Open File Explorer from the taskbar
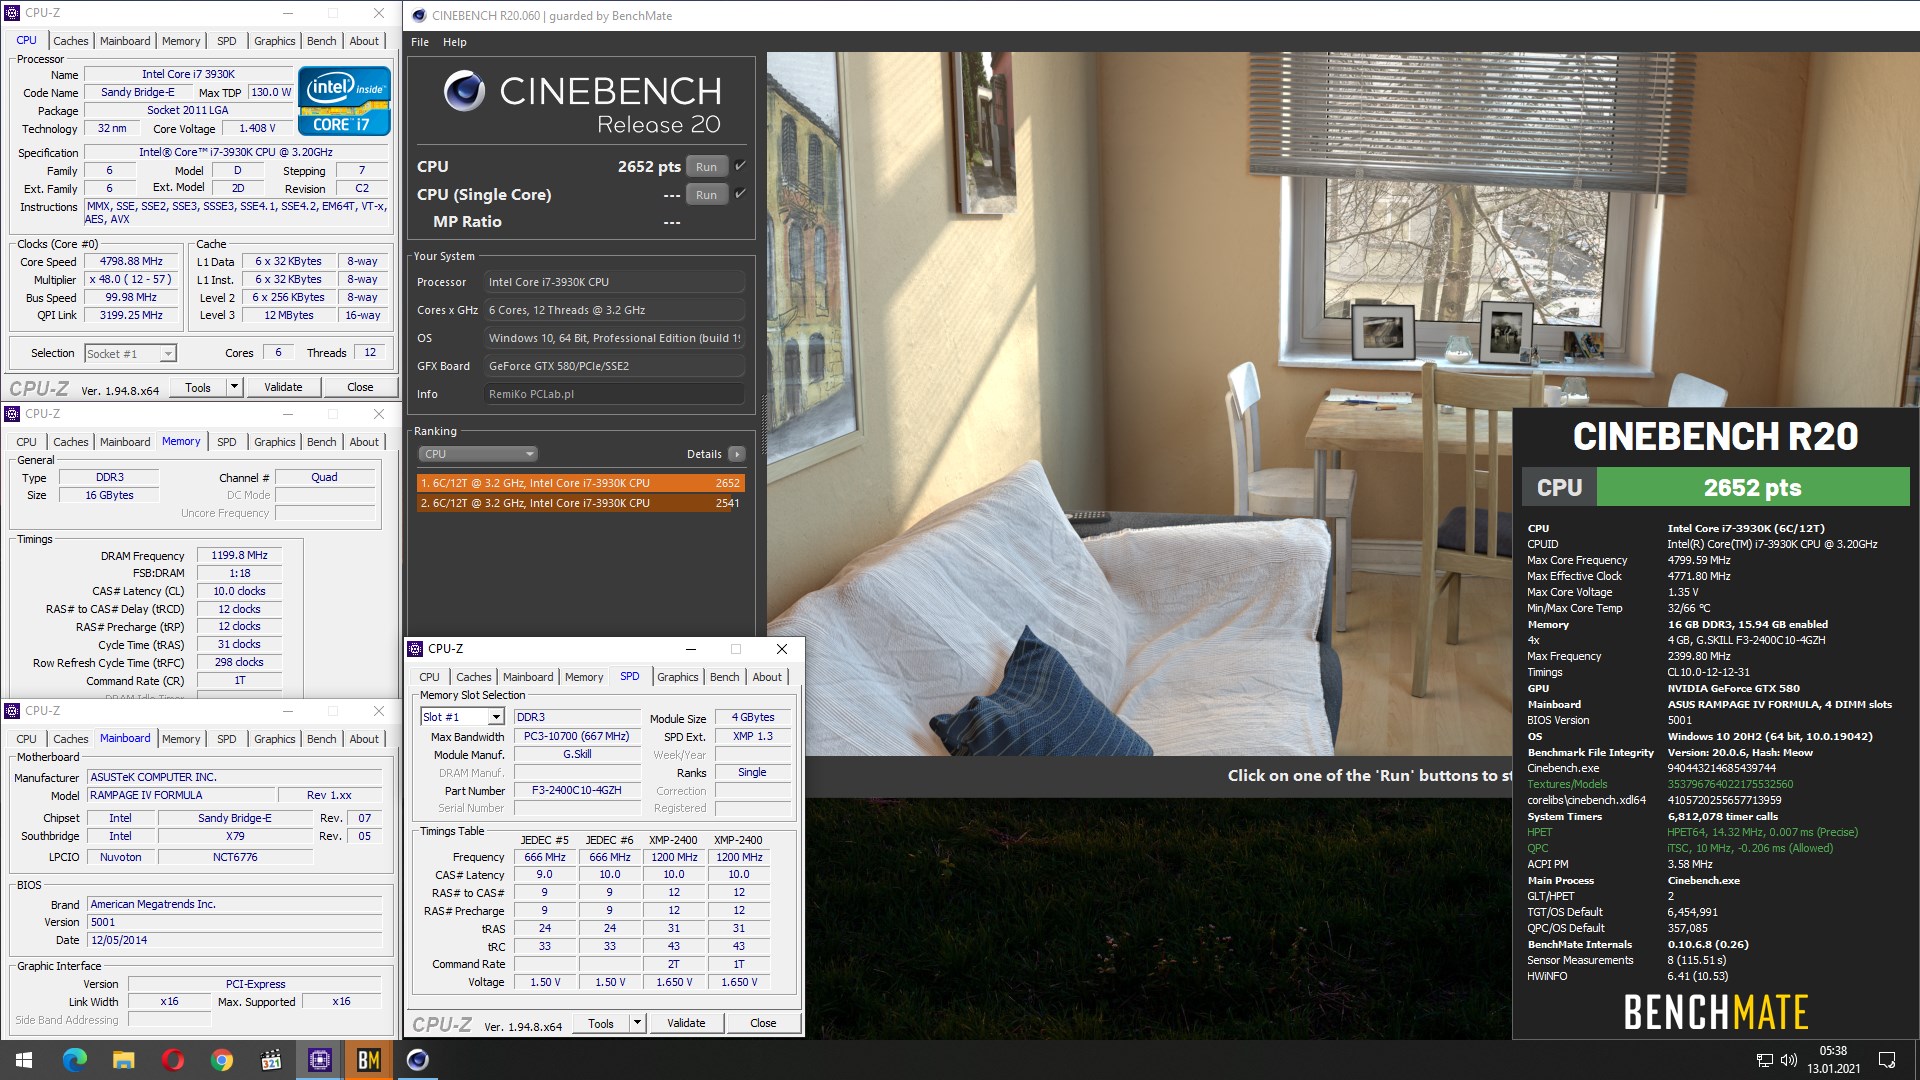 123,1060
